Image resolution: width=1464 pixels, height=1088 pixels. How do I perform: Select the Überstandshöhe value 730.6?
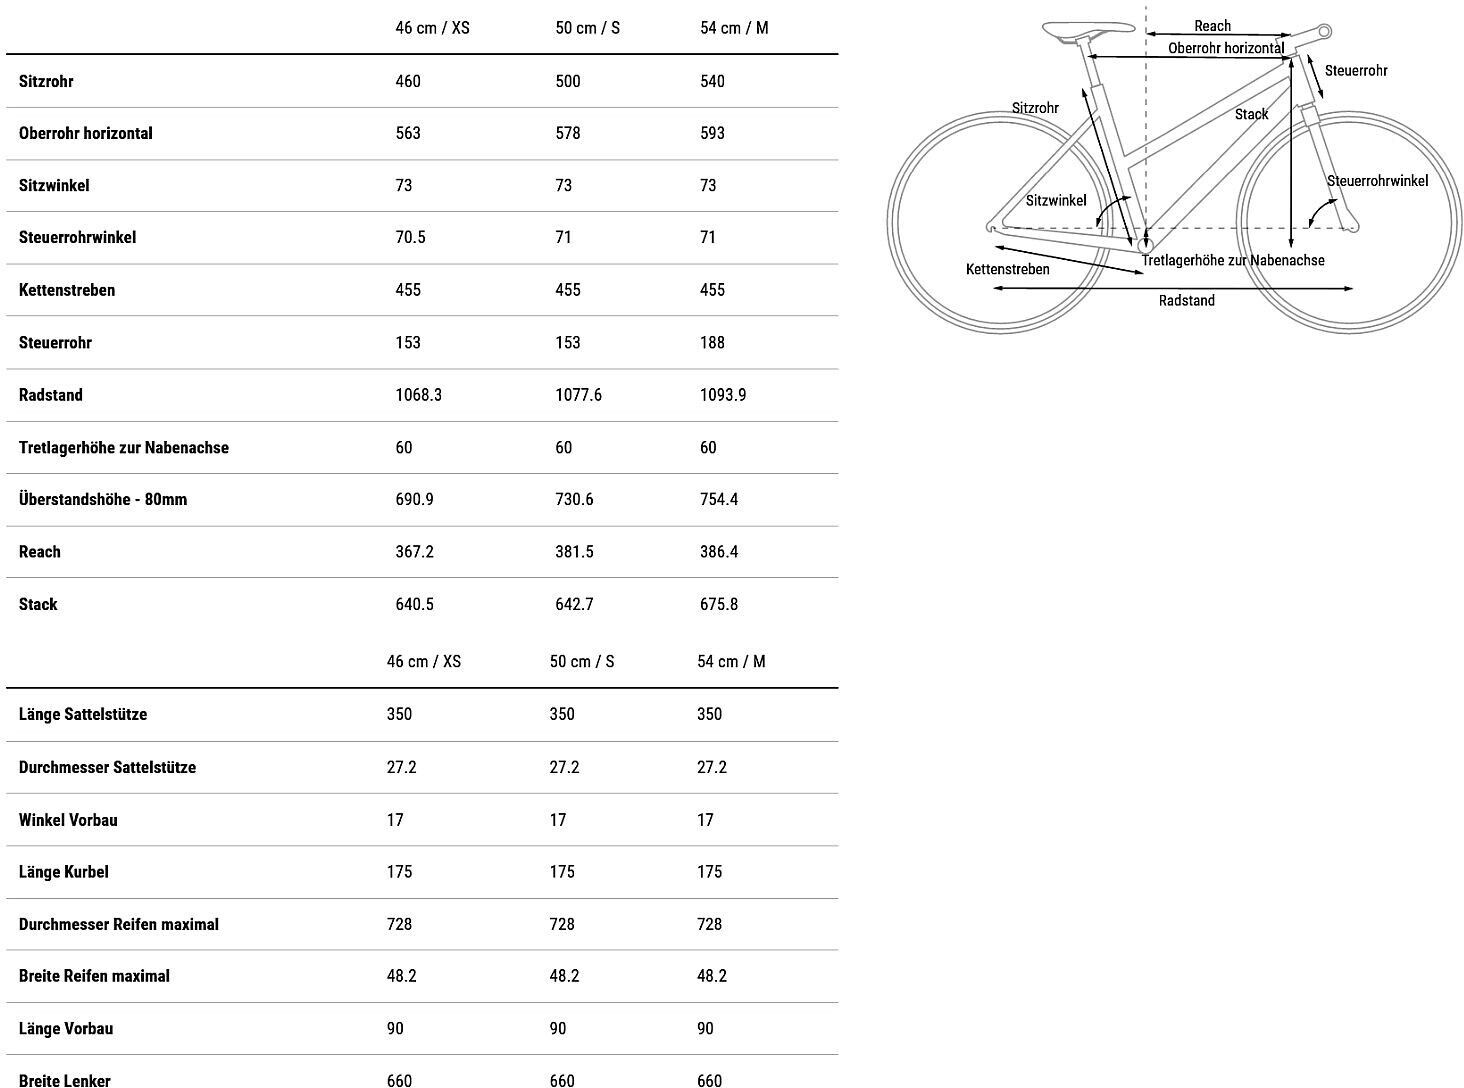[x=574, y=499]
